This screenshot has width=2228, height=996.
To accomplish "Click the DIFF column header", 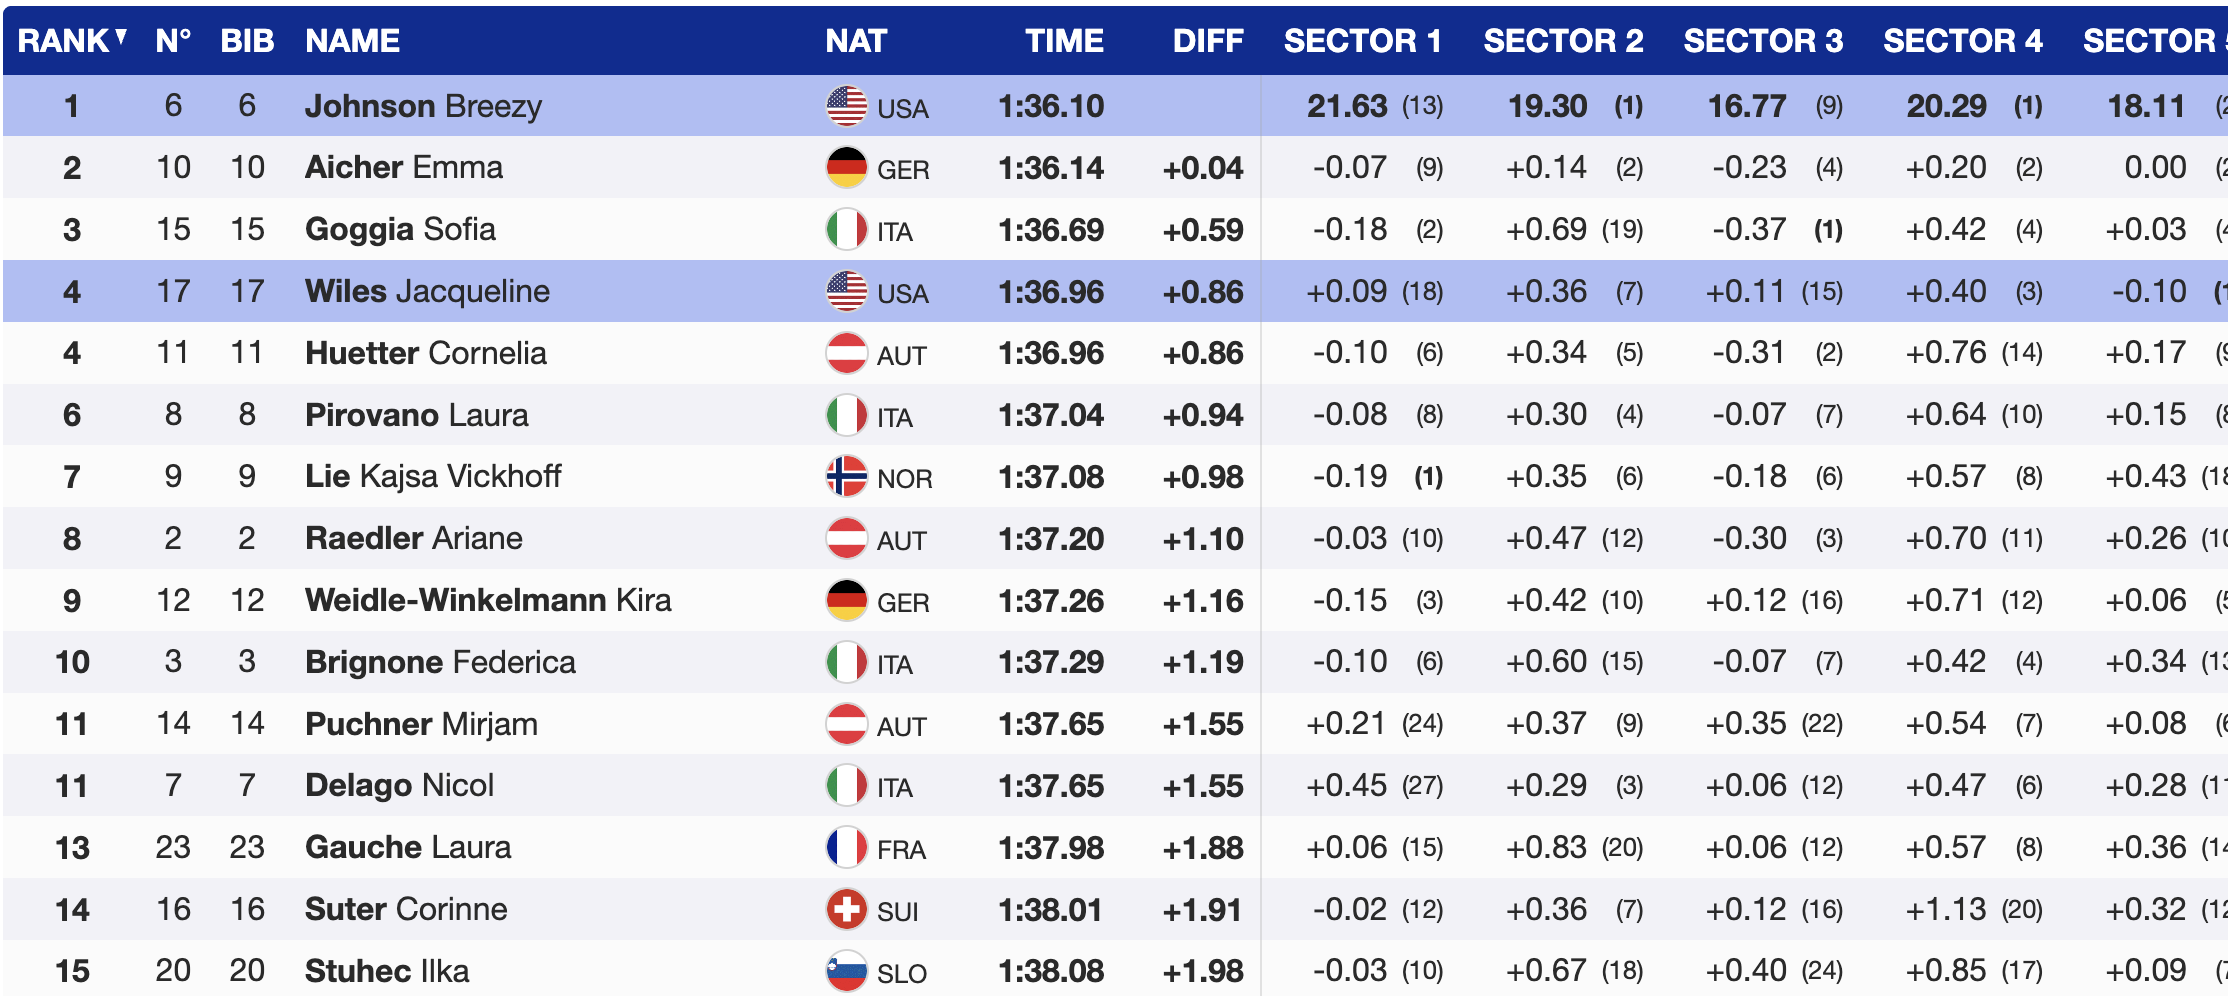I will [1207, 41].
